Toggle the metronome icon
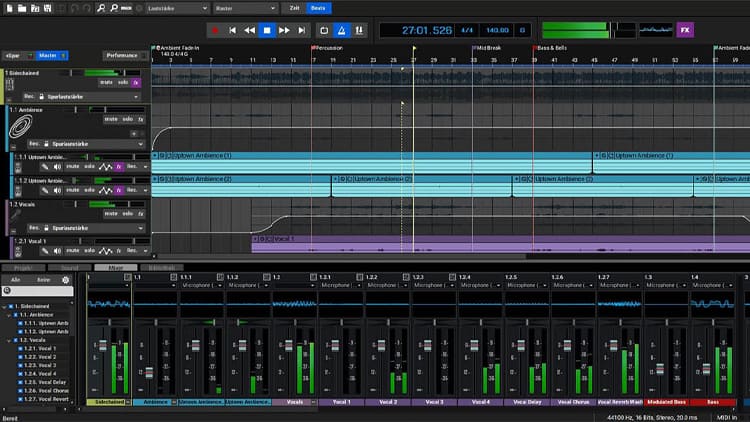This screenshot has height=422, width=750. [342, 30]
